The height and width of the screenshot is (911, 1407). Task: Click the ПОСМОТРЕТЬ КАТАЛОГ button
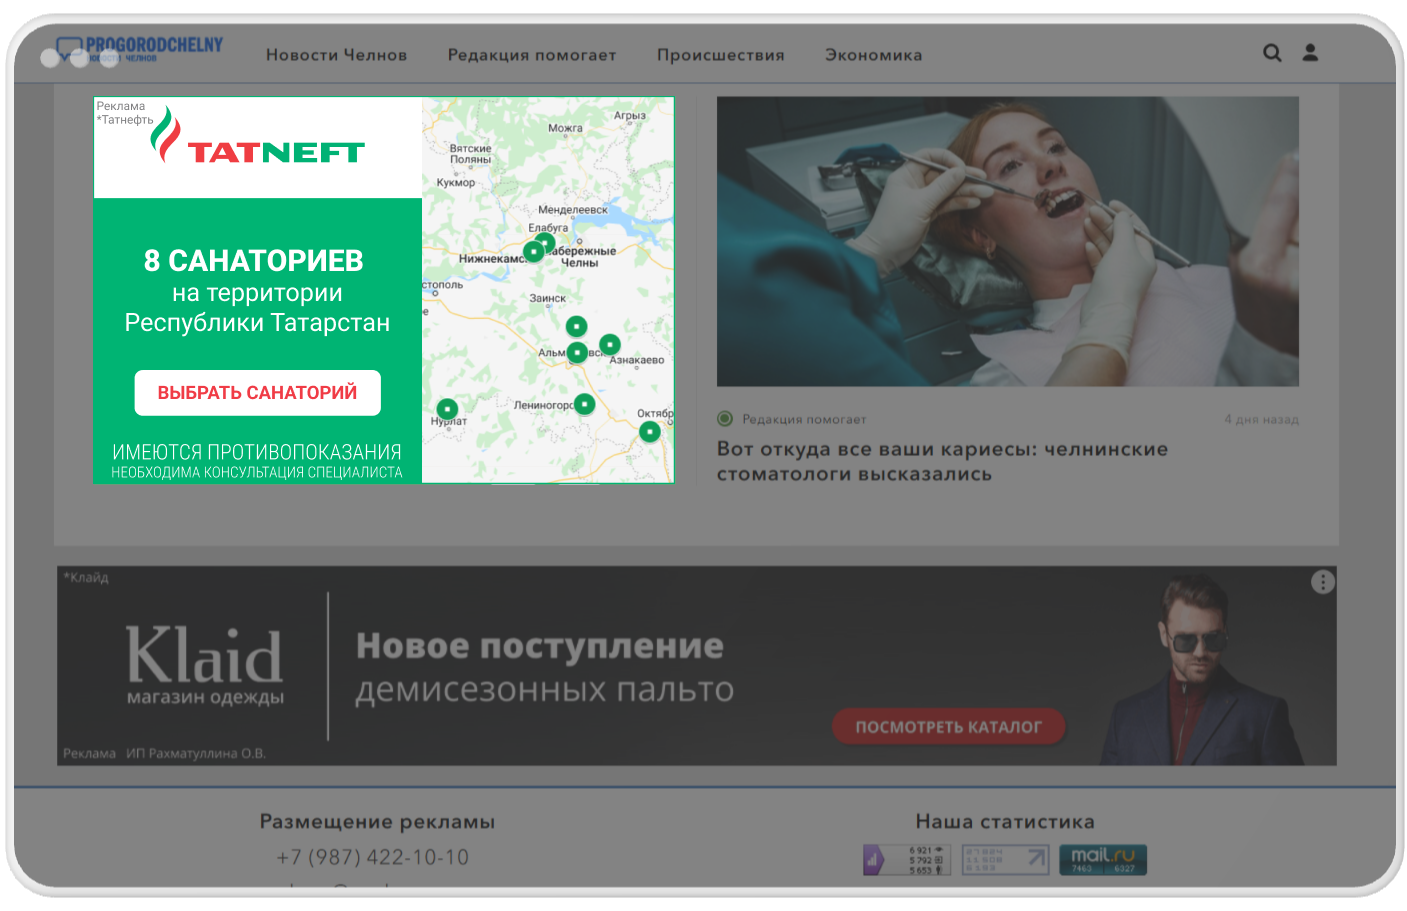click(948, 727)
